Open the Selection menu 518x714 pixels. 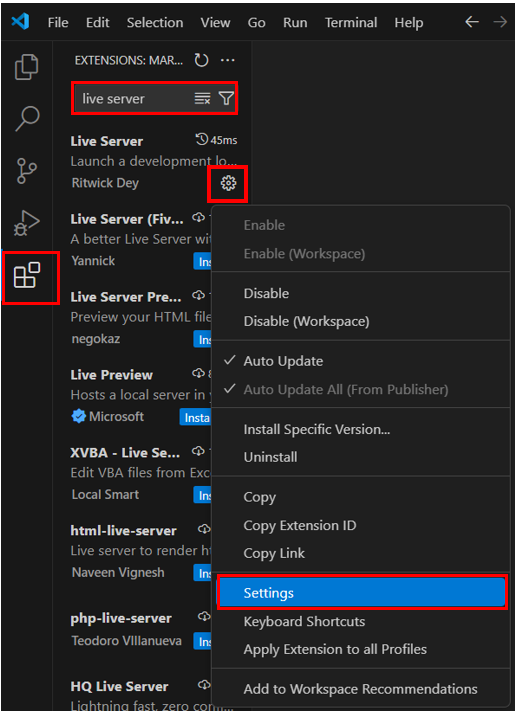point(155,22)
